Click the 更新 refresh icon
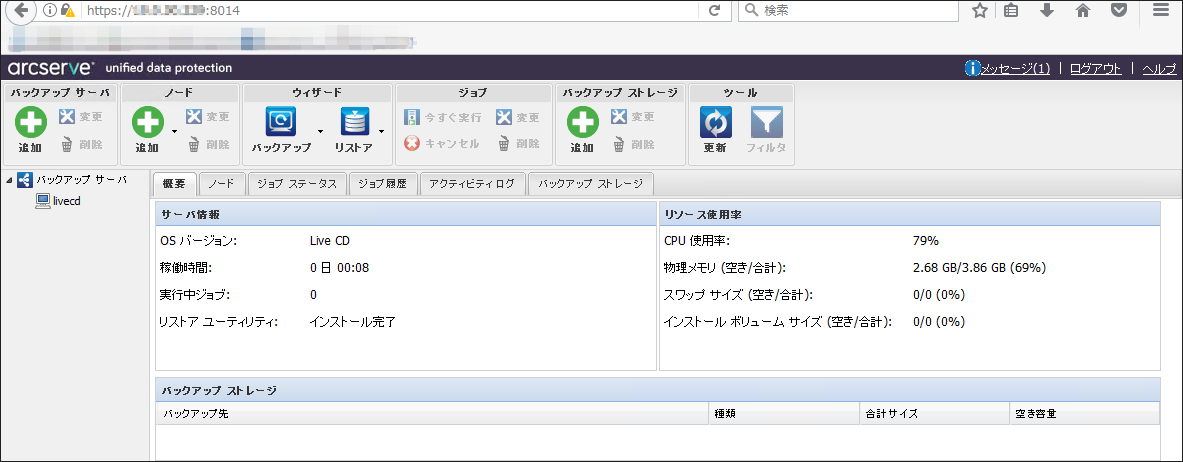The width and height of the screenshot is (1183, 462). 715,122
